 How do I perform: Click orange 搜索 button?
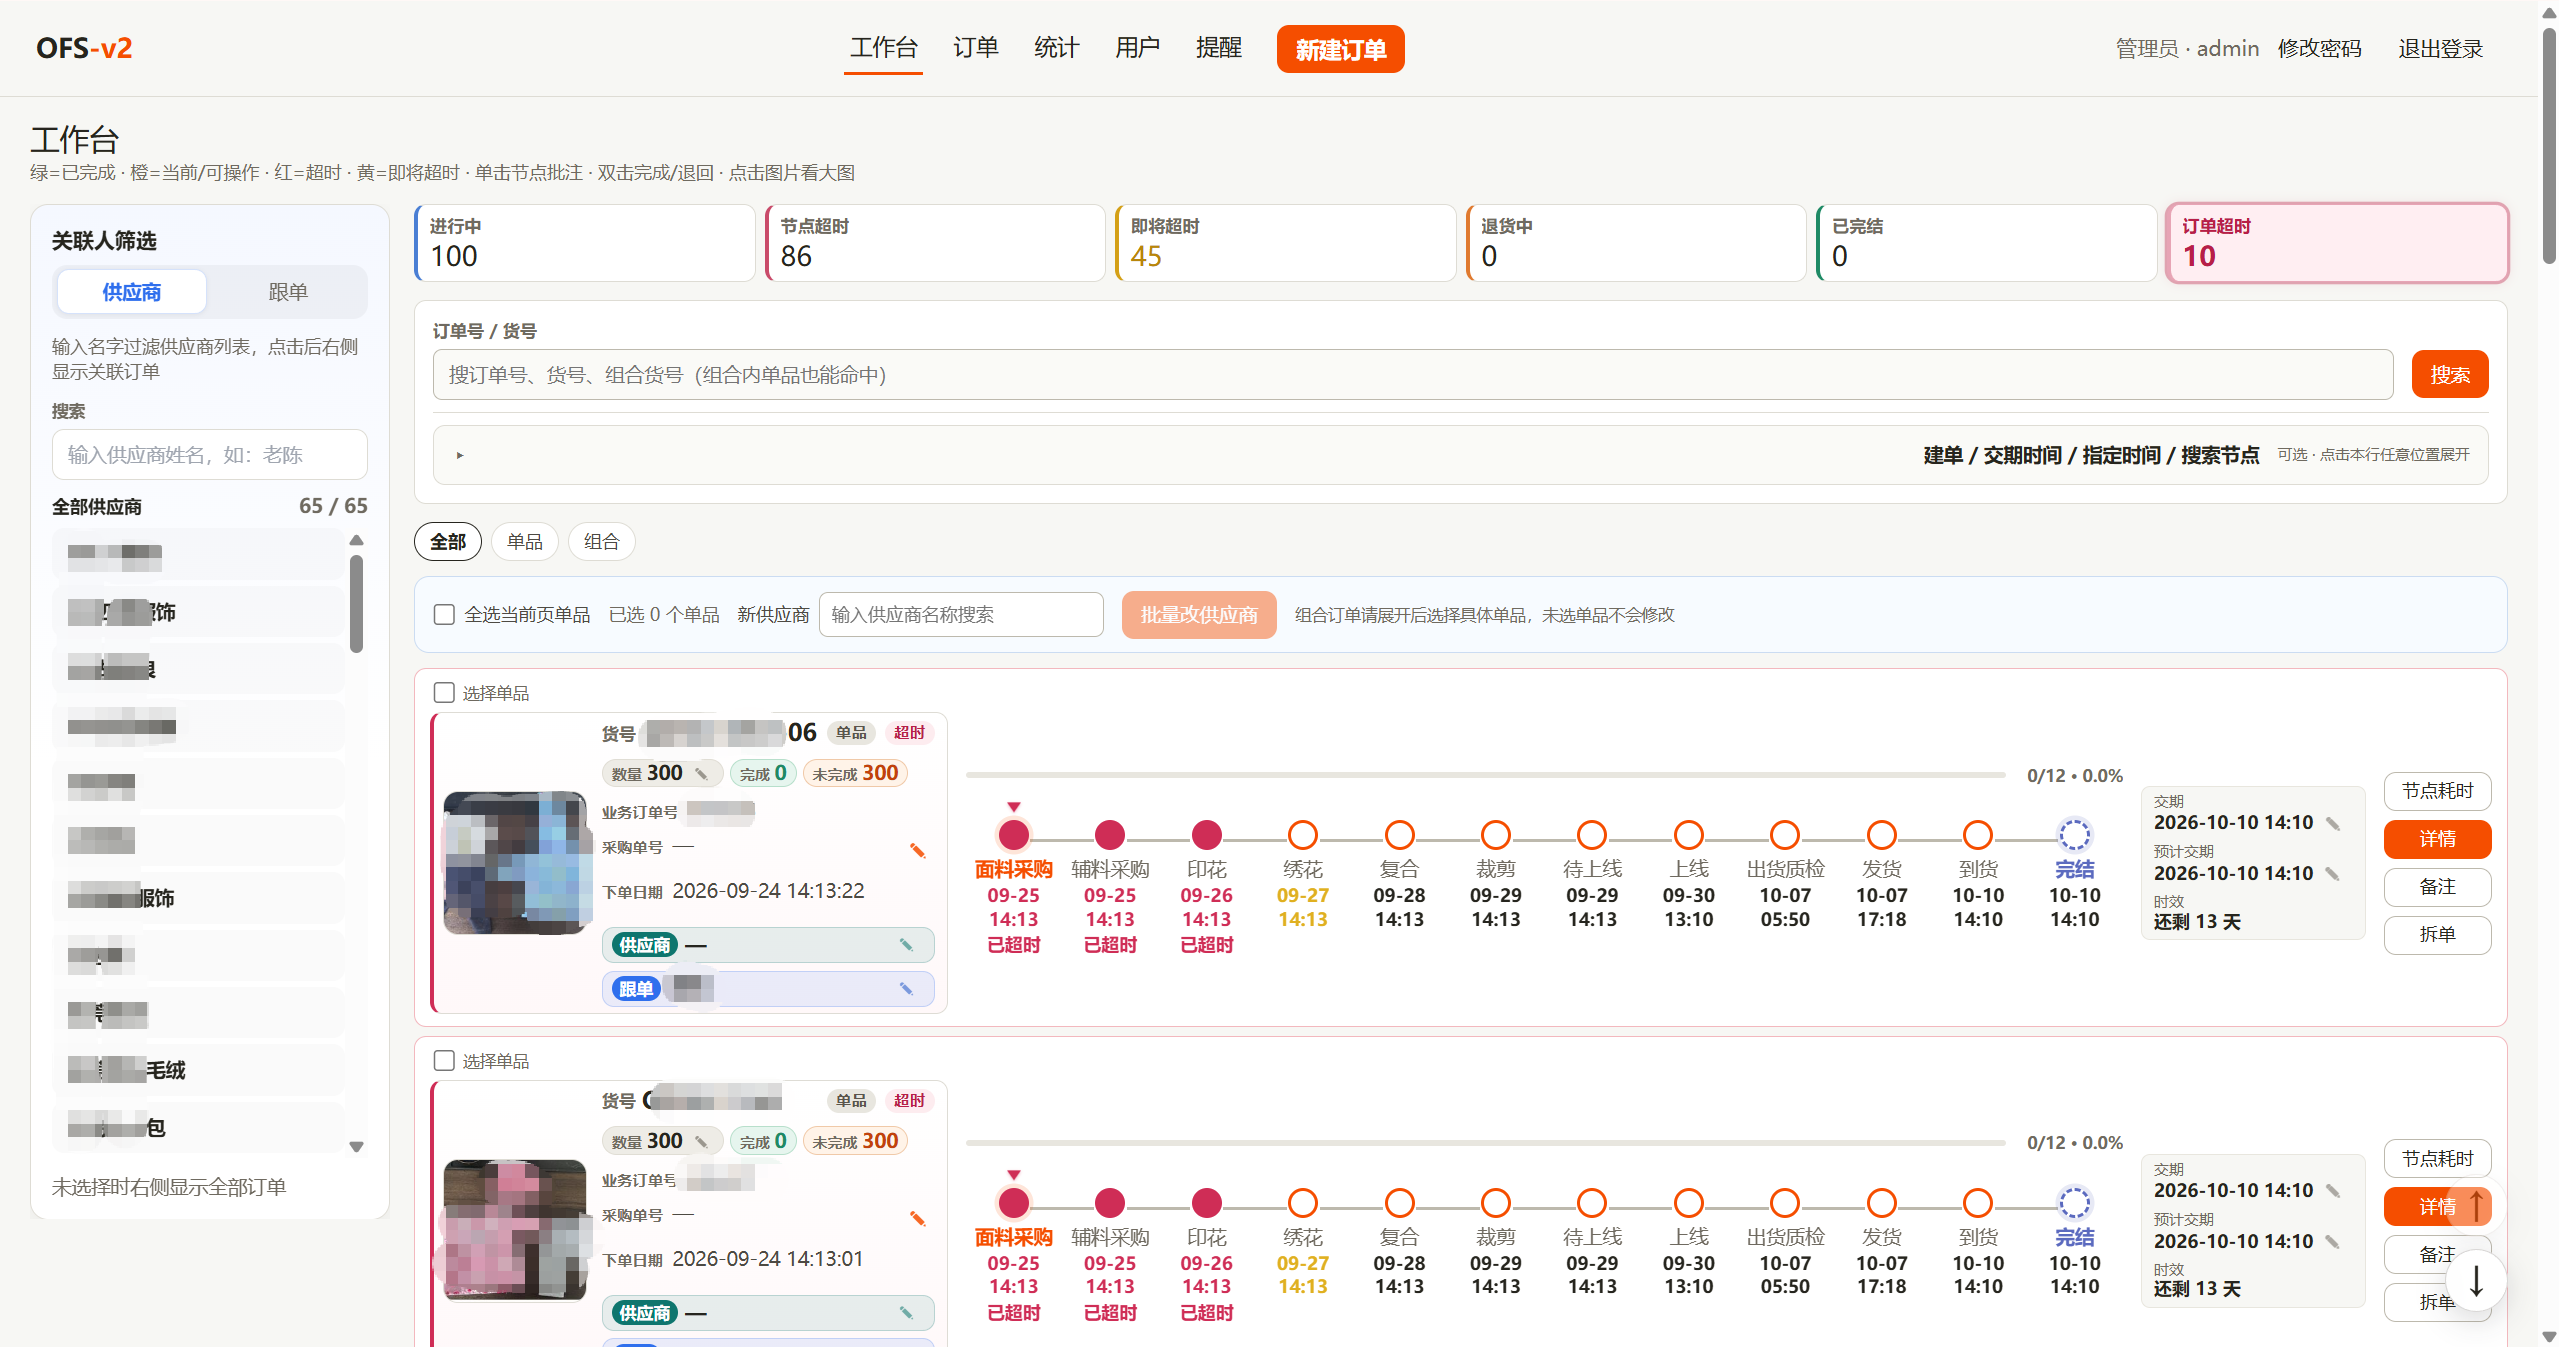pos(2449,375)
